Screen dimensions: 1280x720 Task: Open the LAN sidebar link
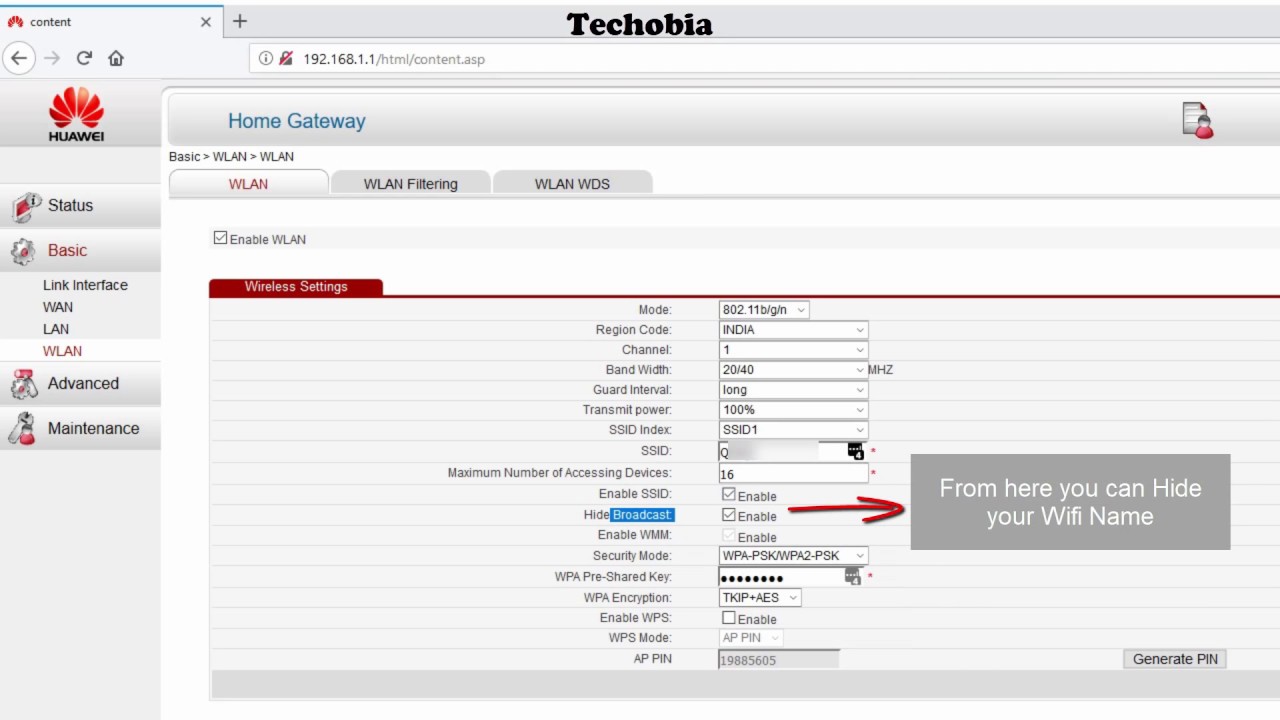click(x=56, y=329)
